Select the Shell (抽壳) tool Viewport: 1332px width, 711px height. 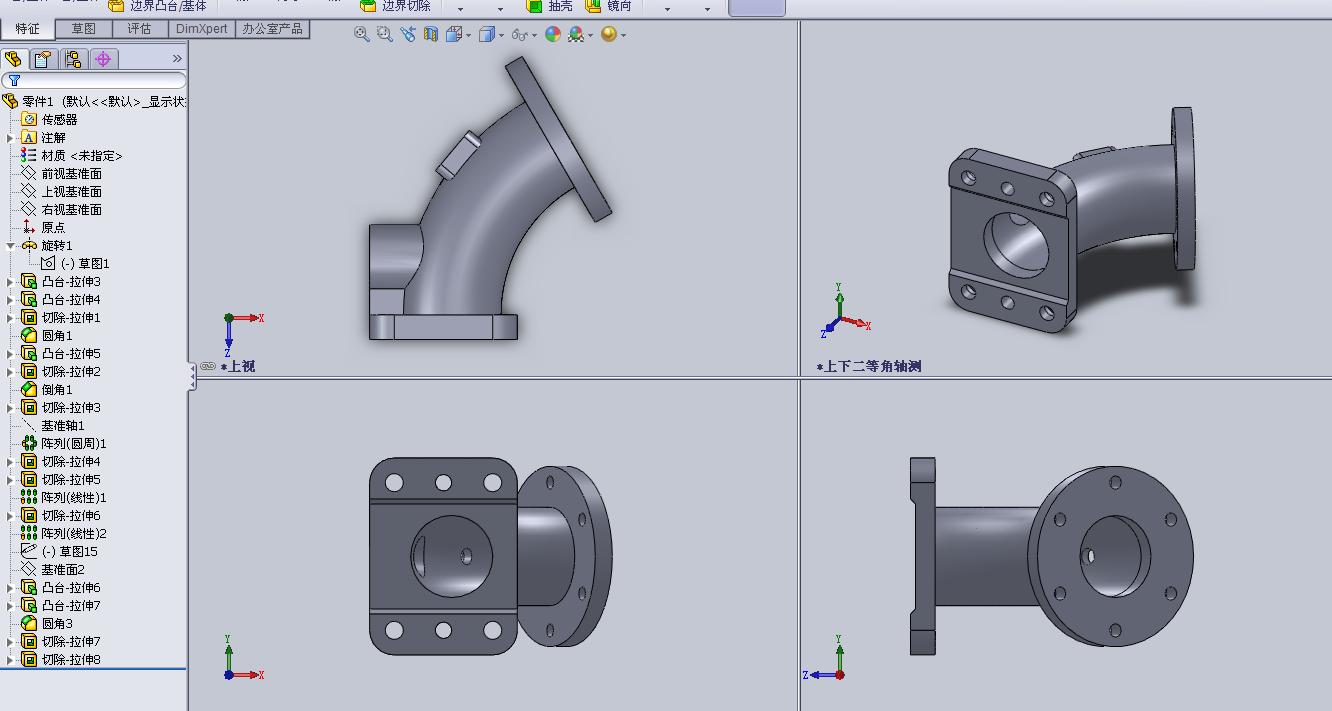click(549, 5)
